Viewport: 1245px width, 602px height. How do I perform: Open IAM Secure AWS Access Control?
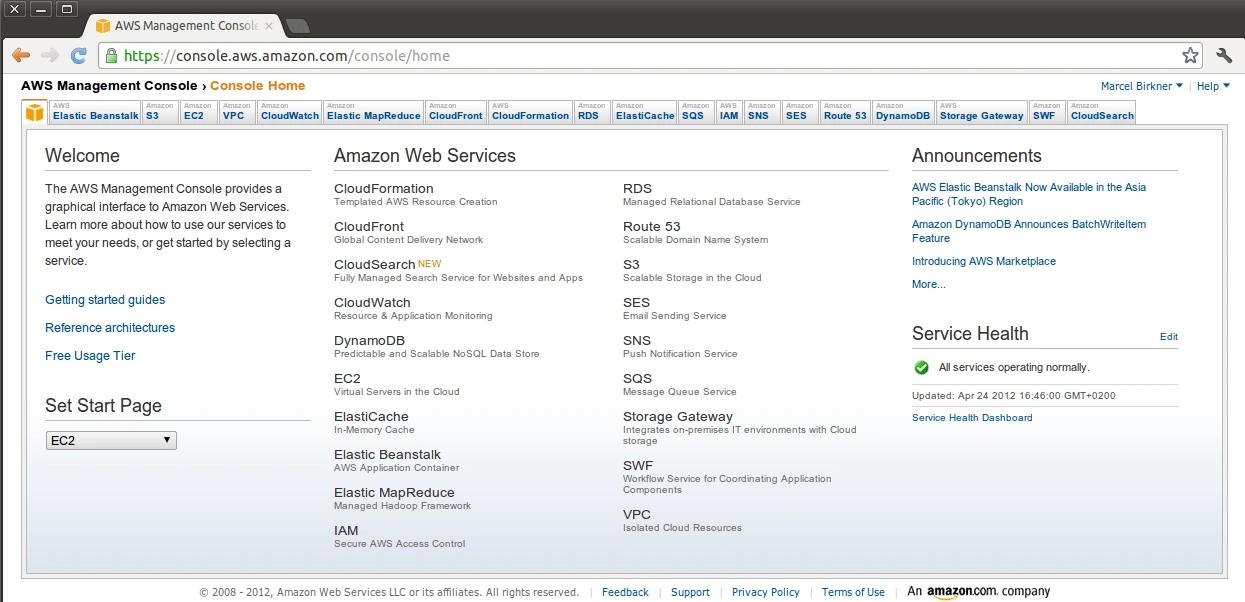click(x=346, y=531)
